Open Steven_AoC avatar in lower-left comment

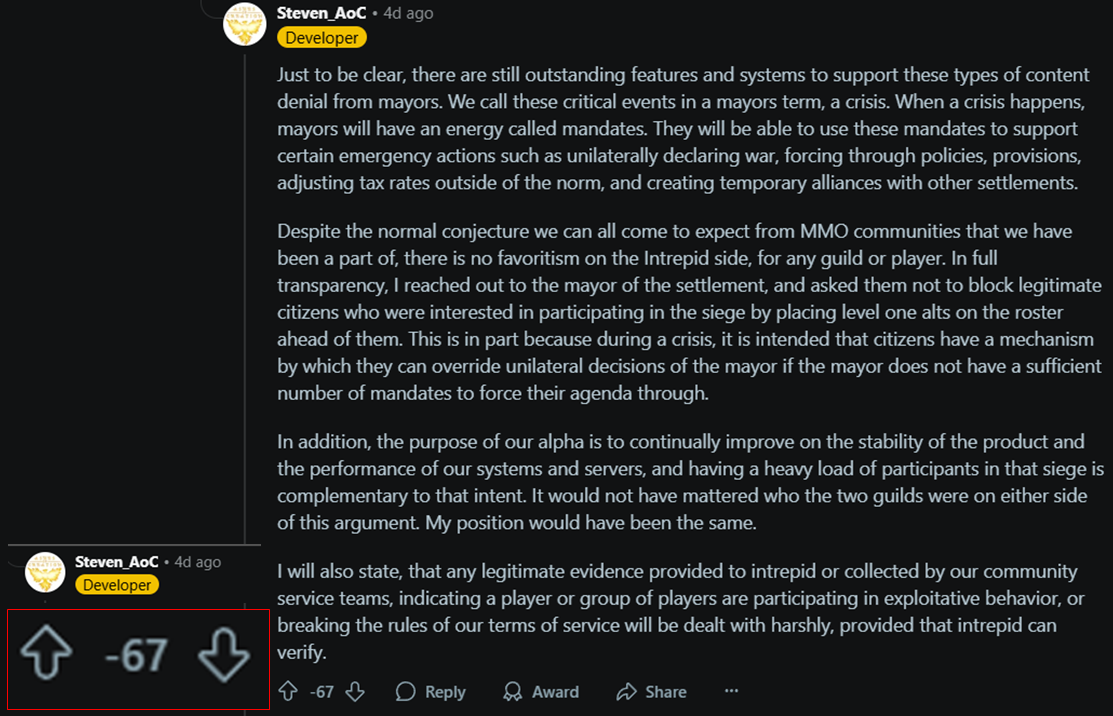44,572
